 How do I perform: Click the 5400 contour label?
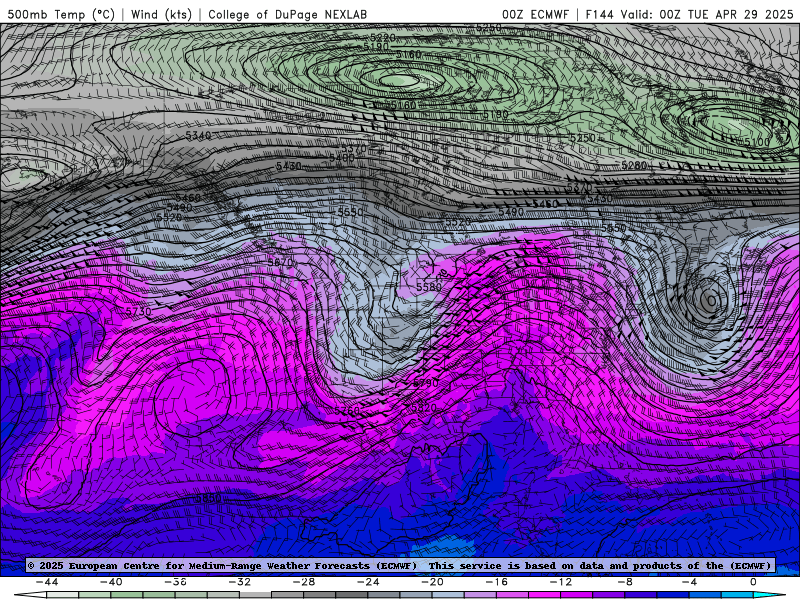[341, 158]
